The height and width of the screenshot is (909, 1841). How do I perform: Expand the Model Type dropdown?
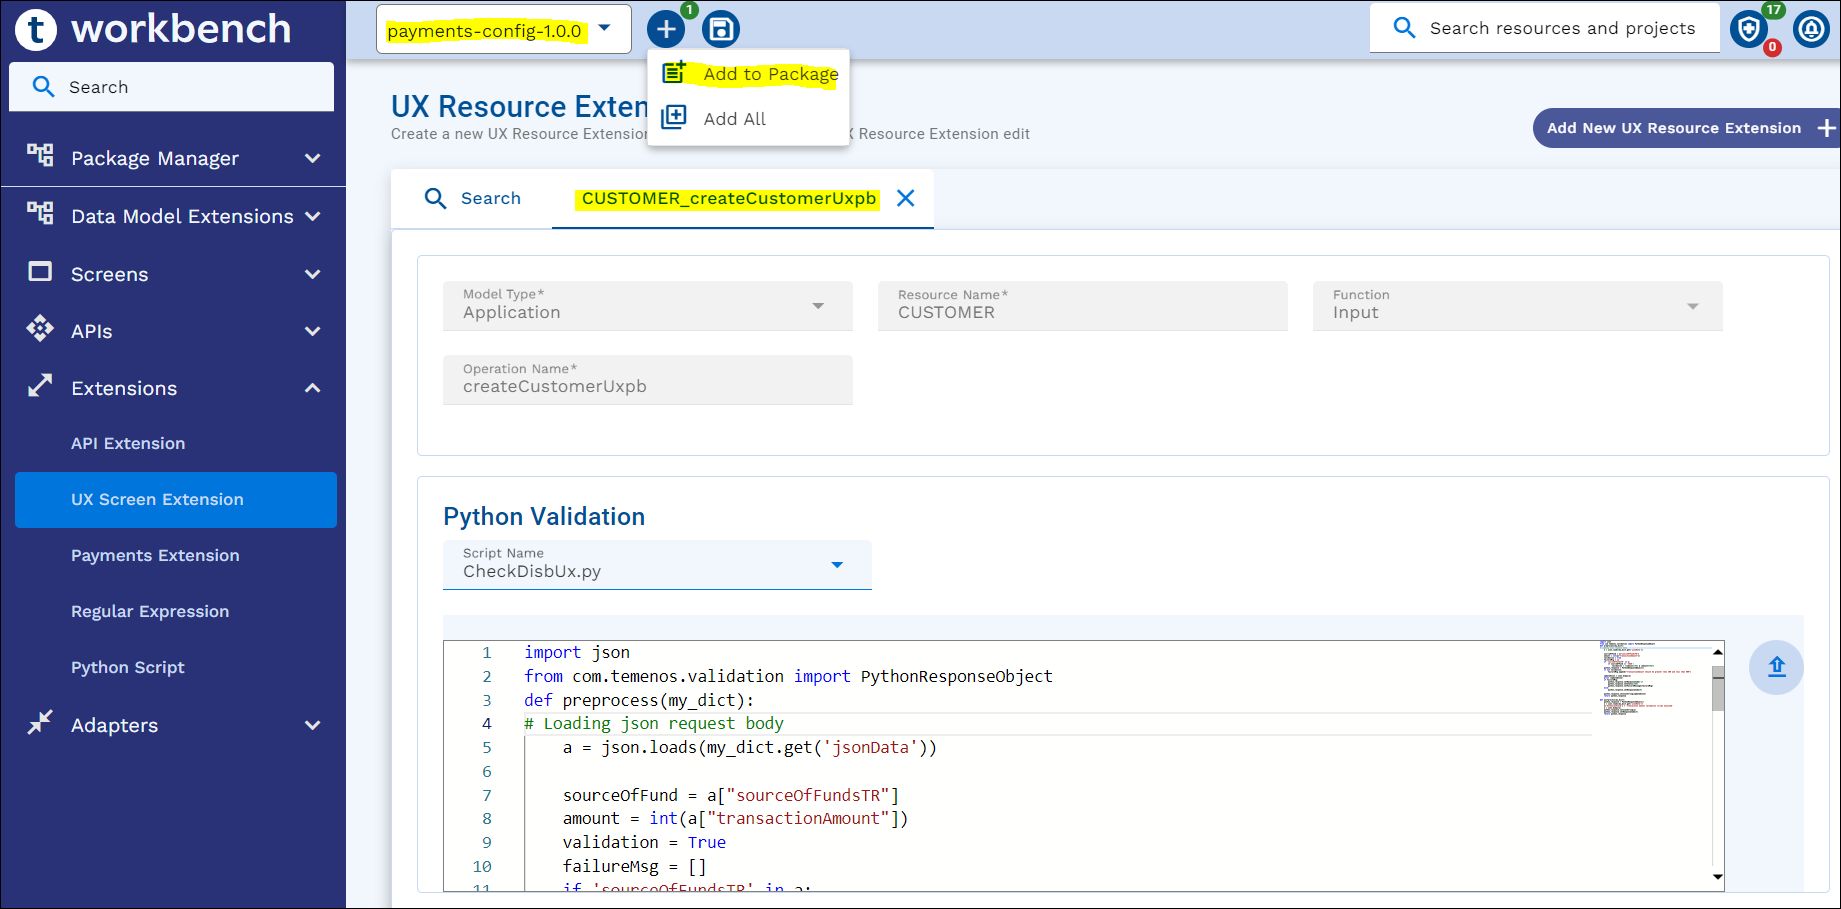pos(818,306)
